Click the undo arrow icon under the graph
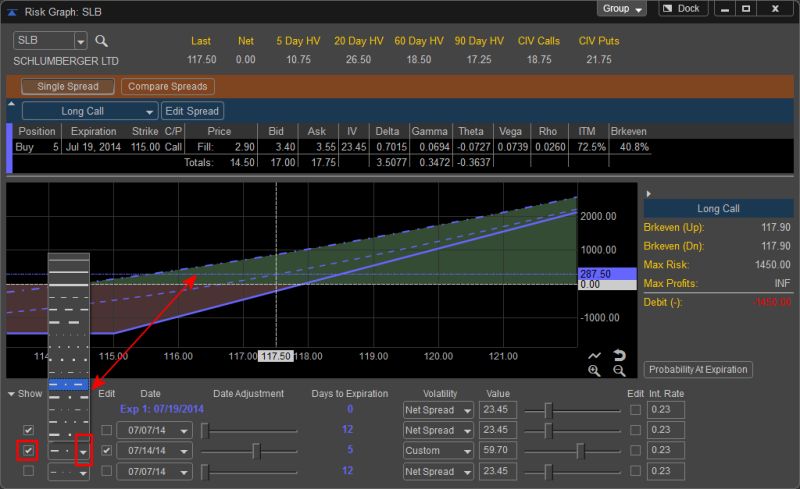 pos(619,355)
